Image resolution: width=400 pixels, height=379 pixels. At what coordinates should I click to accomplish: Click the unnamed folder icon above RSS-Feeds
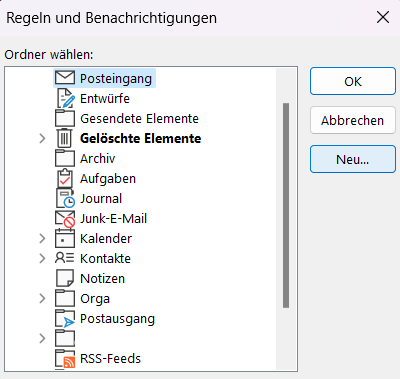click(65, 338)
